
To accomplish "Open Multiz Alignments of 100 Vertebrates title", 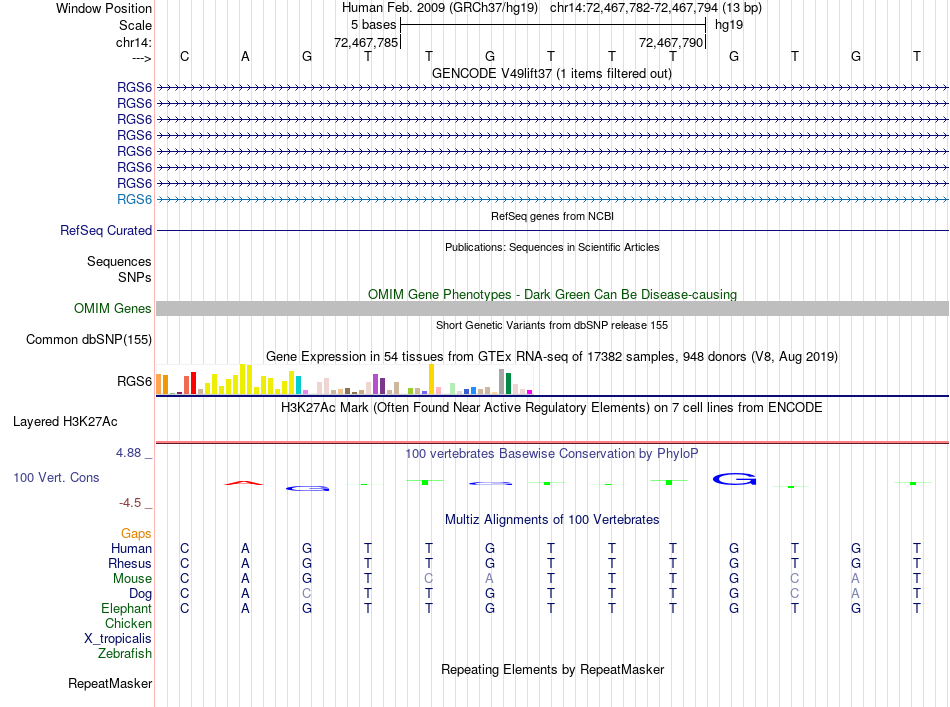I will tap(552, 519).
